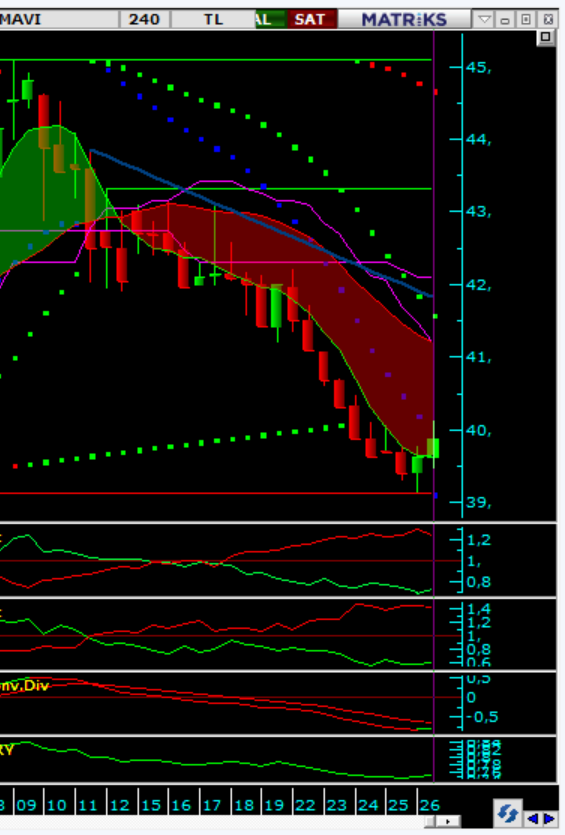Image resolution: width=565 pixels, height=835 pixels.
Task: Click the '24' date label on time axis
Action: (x=368, y=805)
